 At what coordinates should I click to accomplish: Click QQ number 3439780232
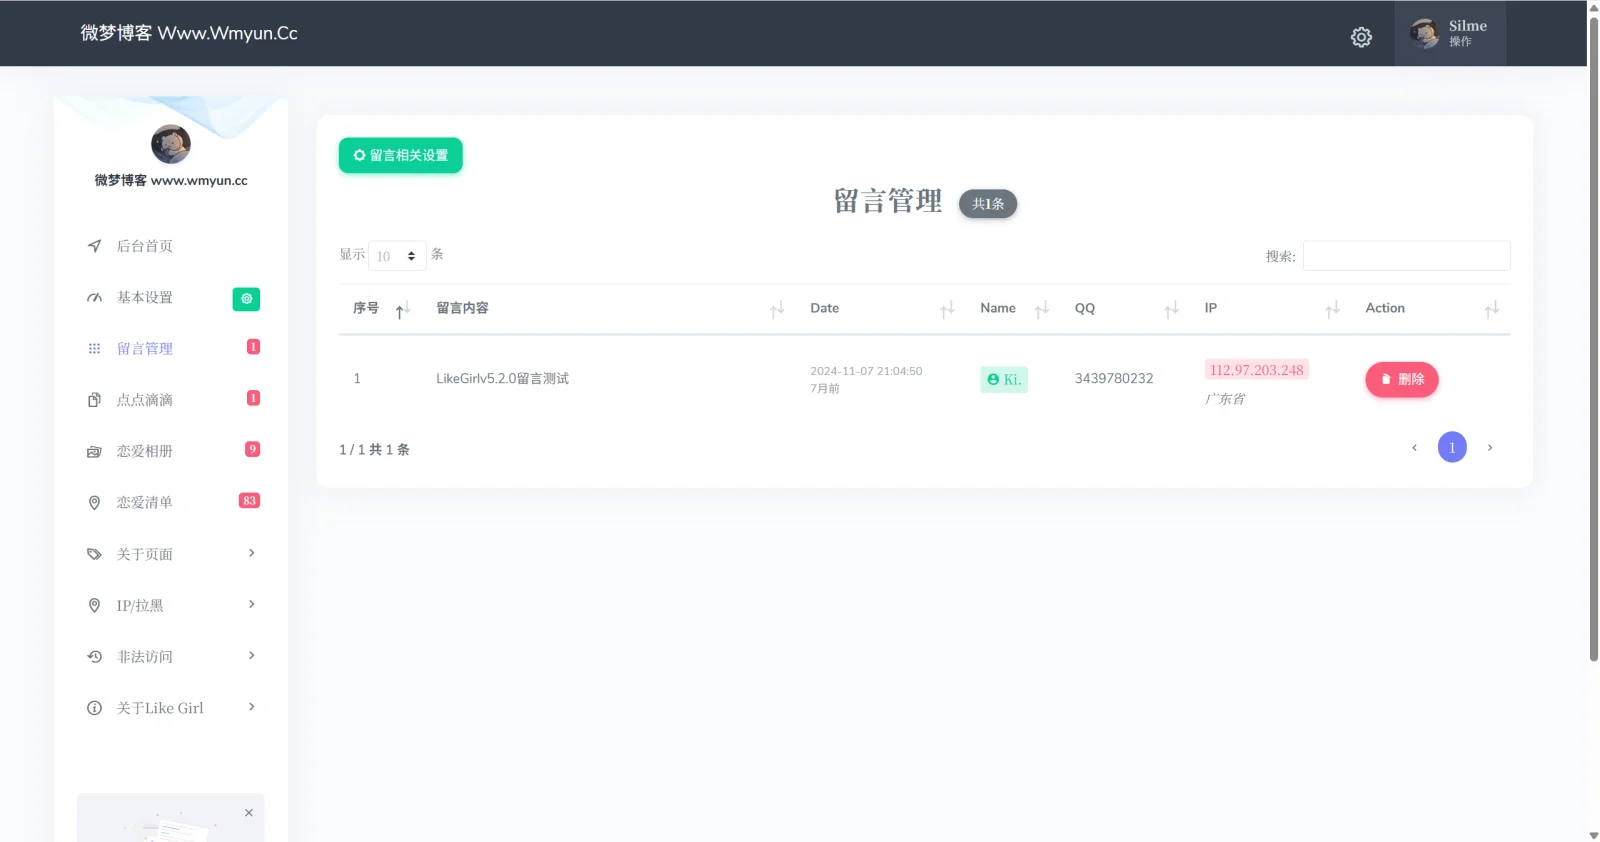click(x=1114, y=379)
